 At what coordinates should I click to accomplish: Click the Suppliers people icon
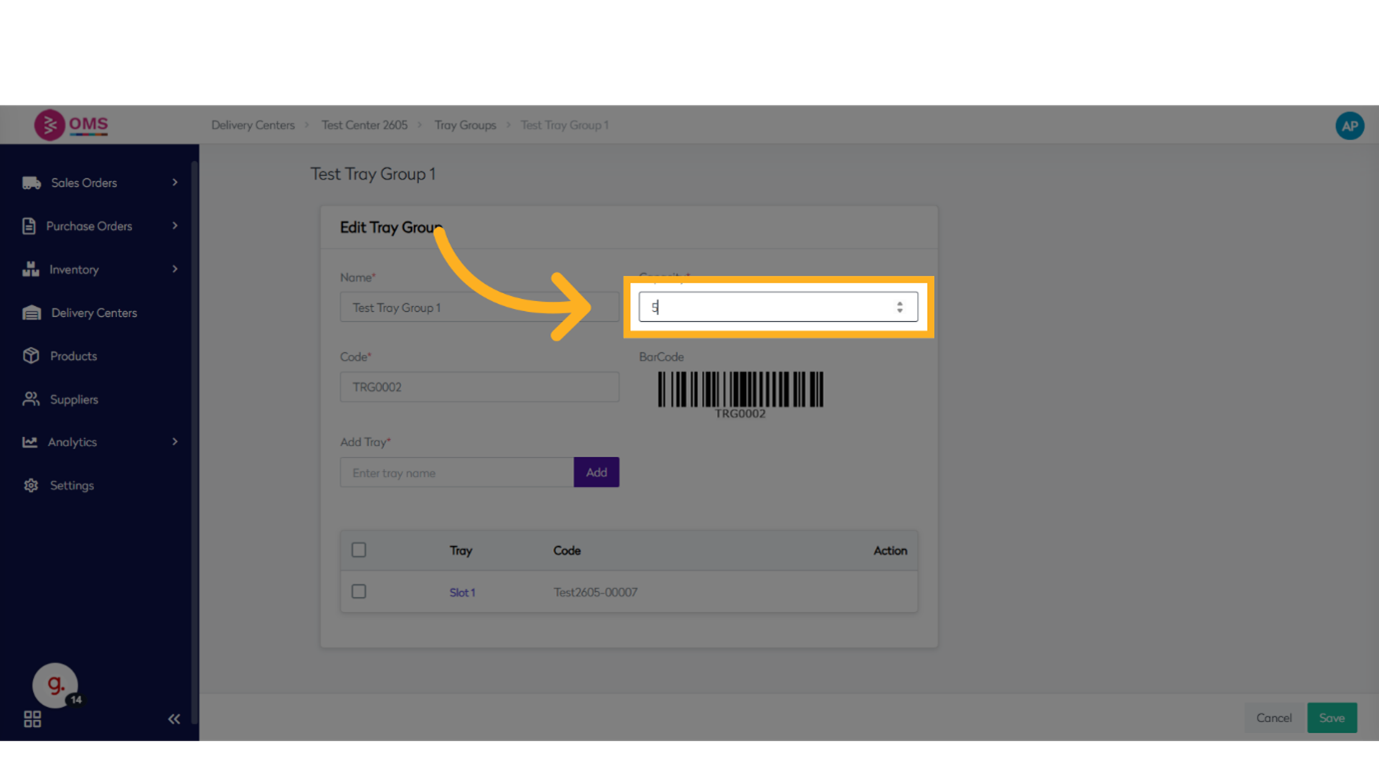coord(31,399)
